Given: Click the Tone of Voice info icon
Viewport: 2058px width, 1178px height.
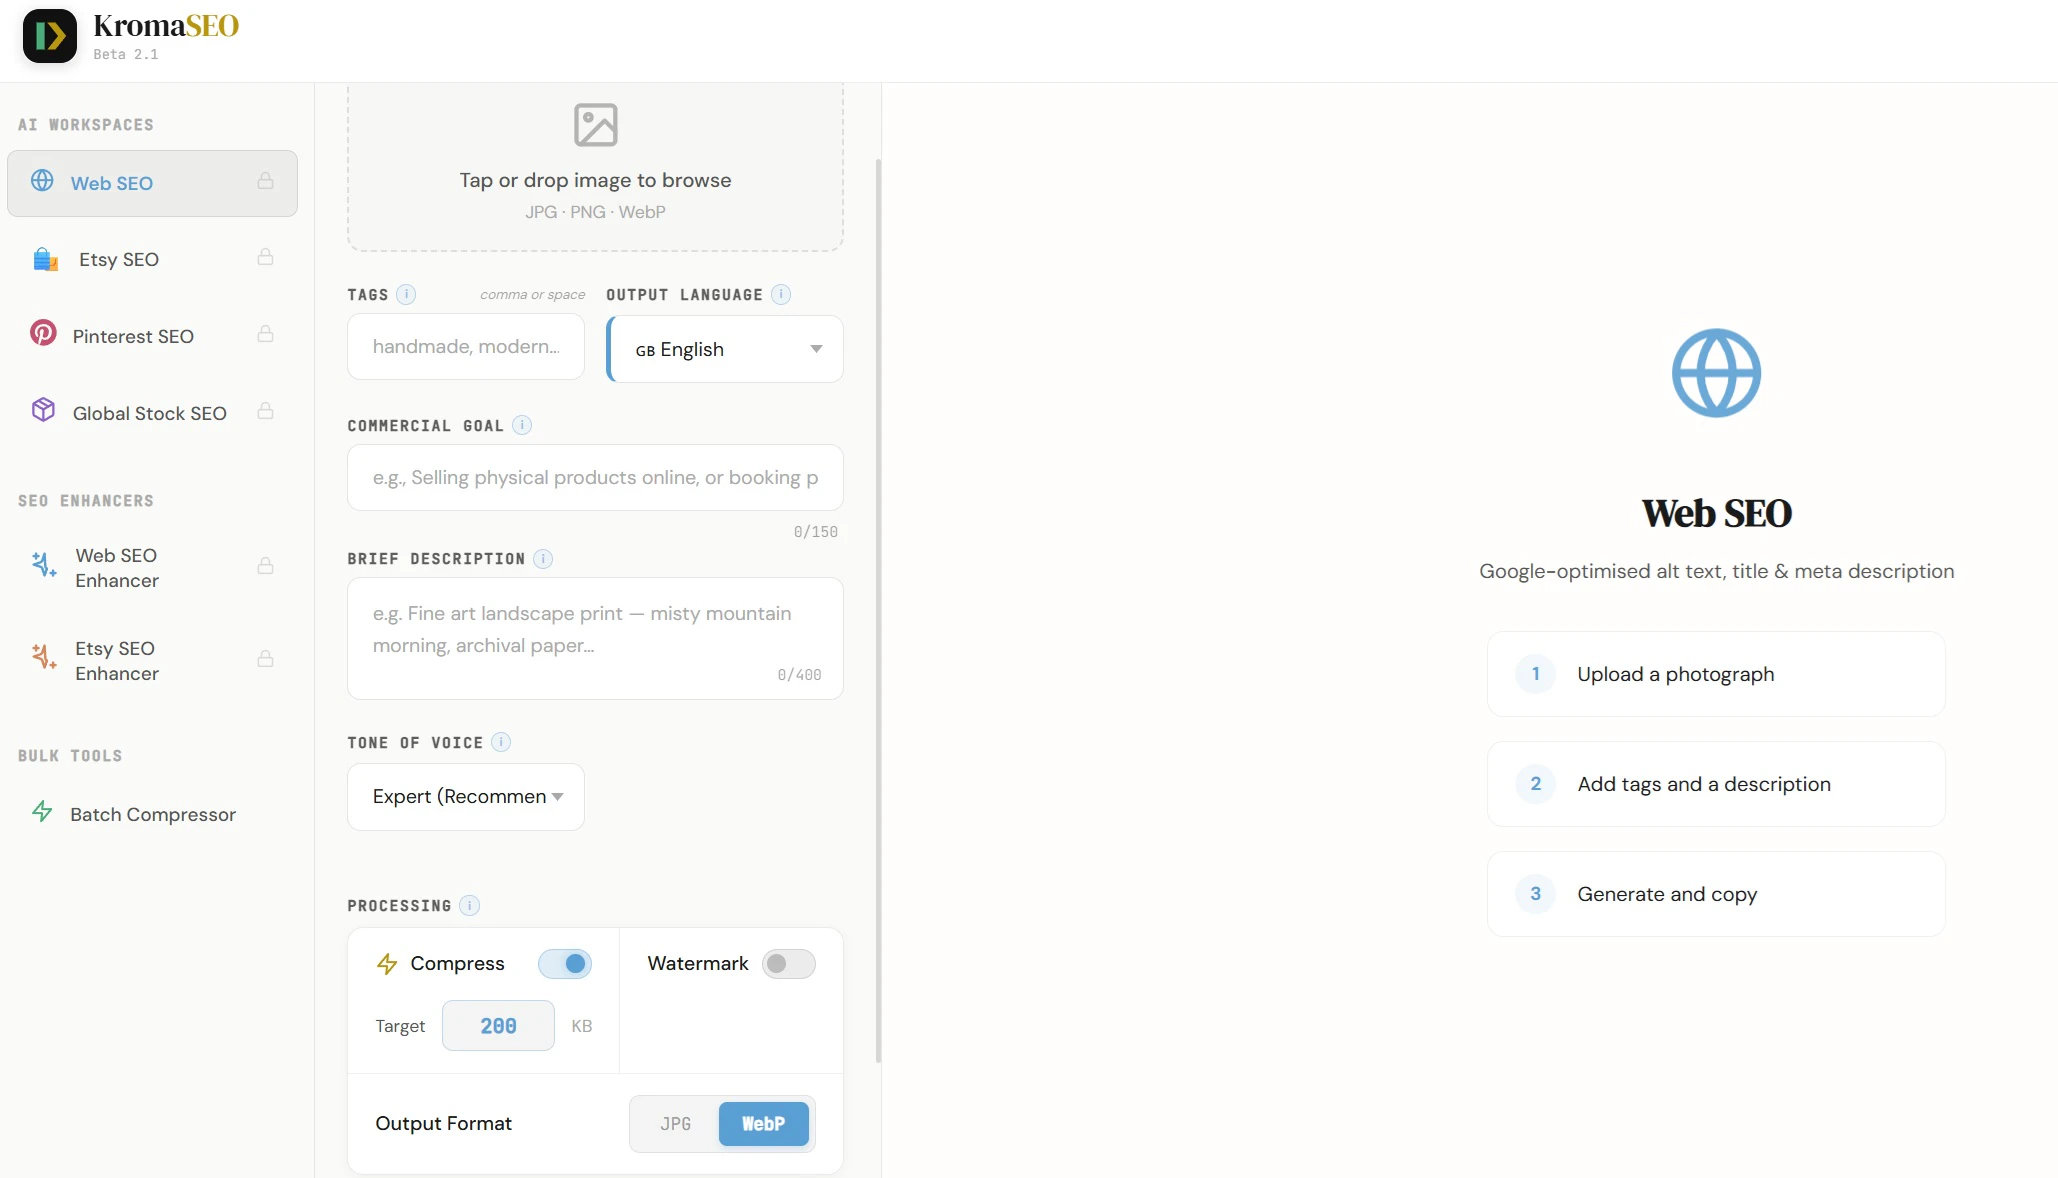Looking at the screenshot, I should click(x=501, y=742).
